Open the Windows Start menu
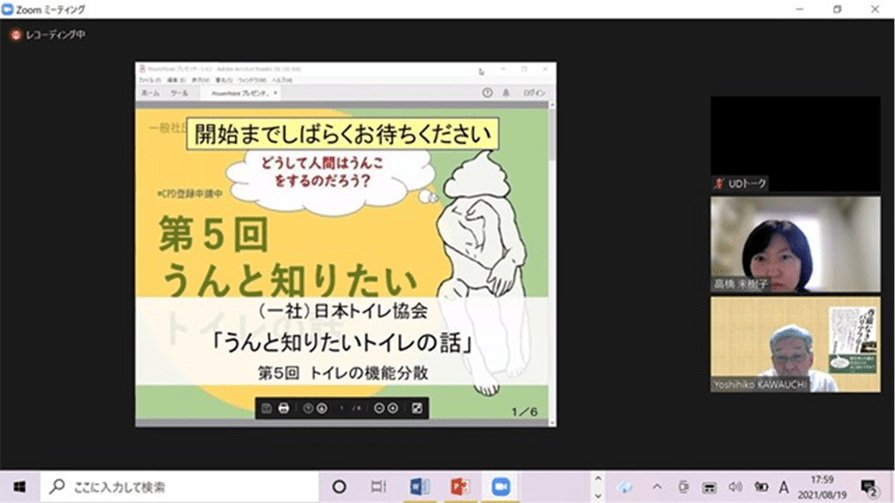Screen dimensions: 895x503 [x=19, y=486]
